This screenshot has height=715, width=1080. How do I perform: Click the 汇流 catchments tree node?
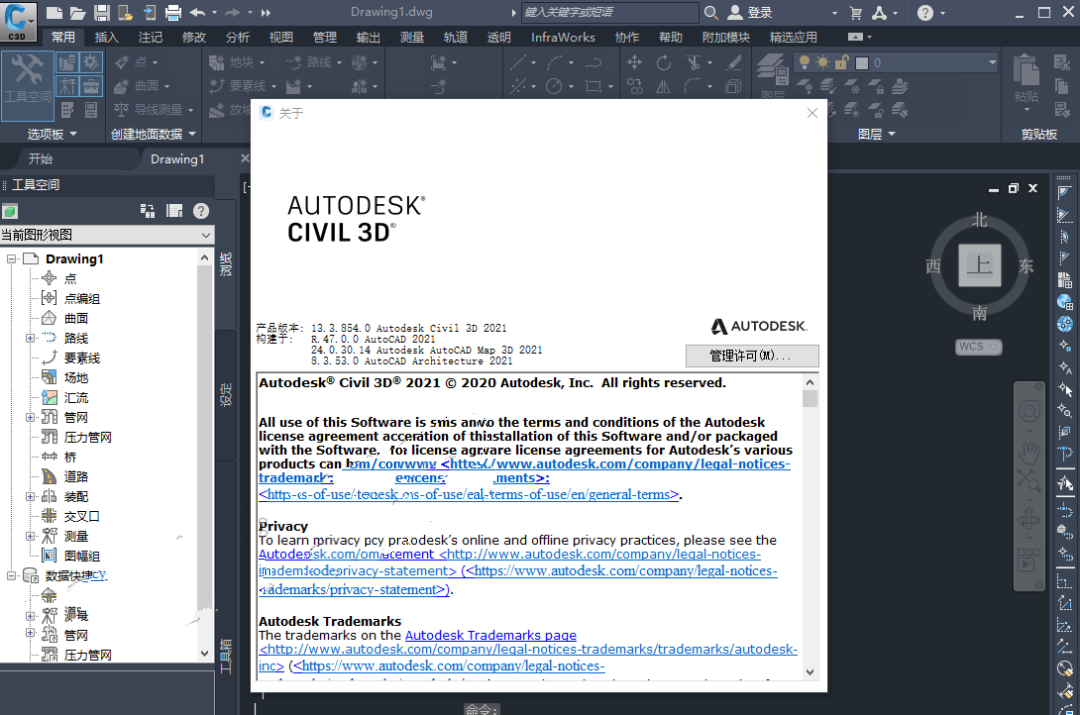point(76,397)
